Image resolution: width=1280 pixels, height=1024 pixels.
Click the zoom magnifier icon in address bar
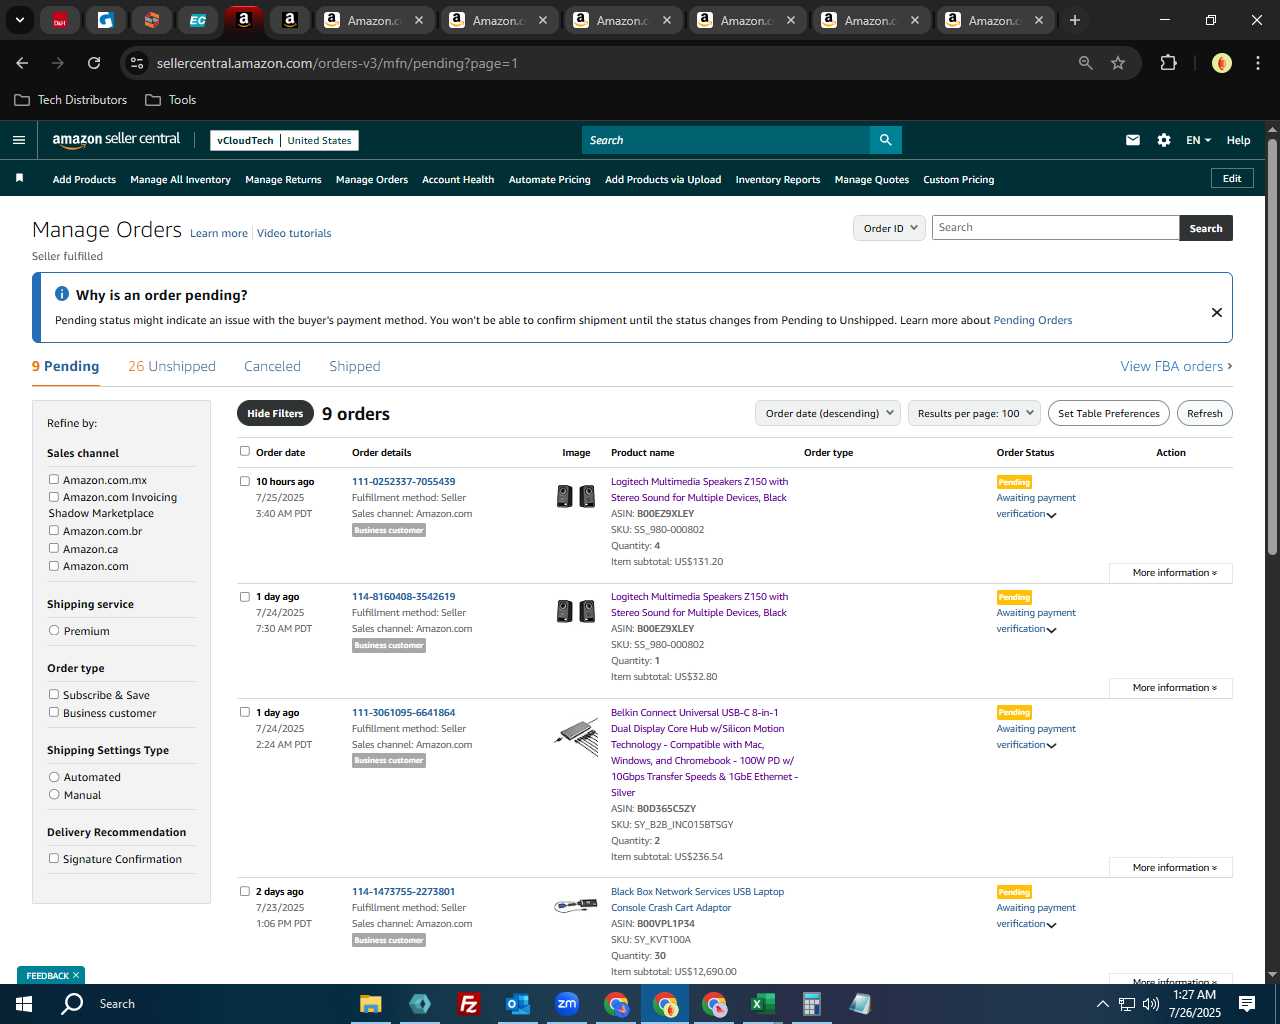[1086, 63]
